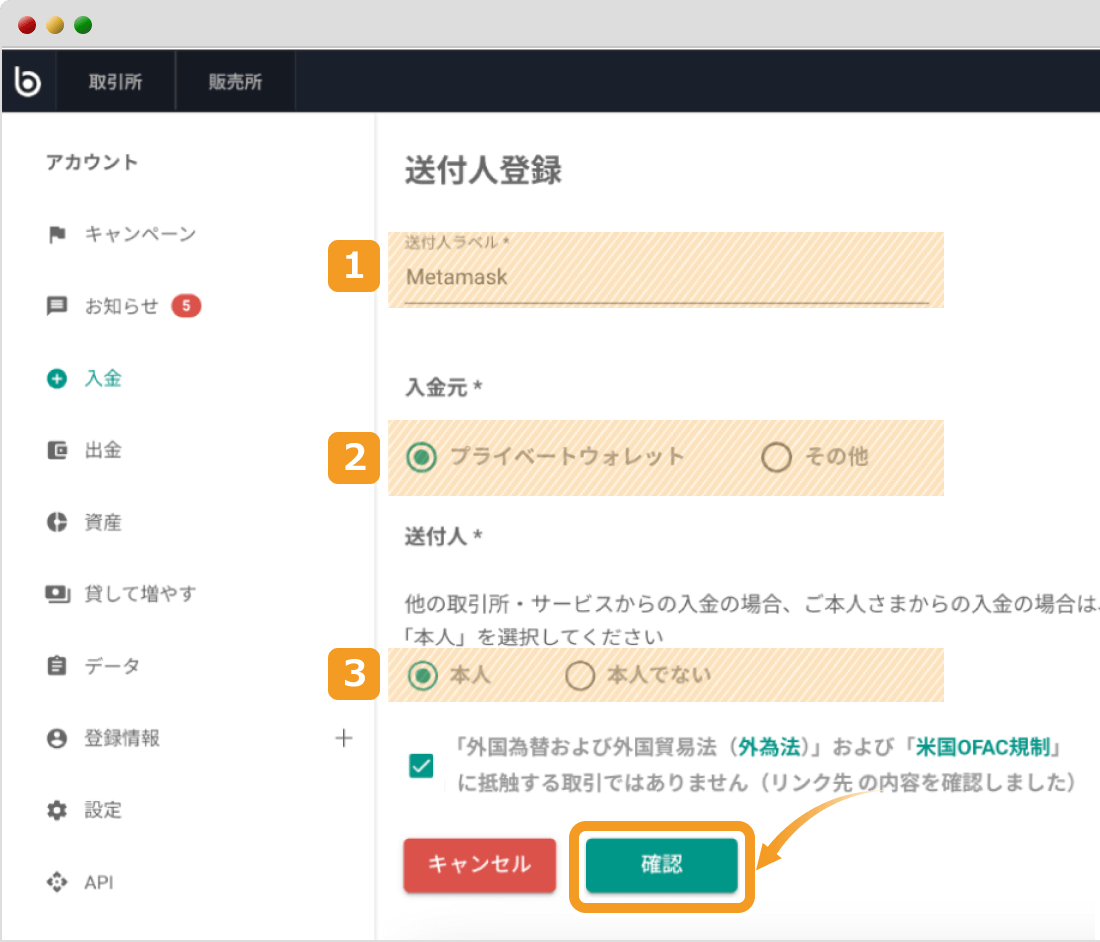This screenshot has width=1100, height=942.
Task: Click the 出金 wallet icon
Action: [x=57, y=450]
